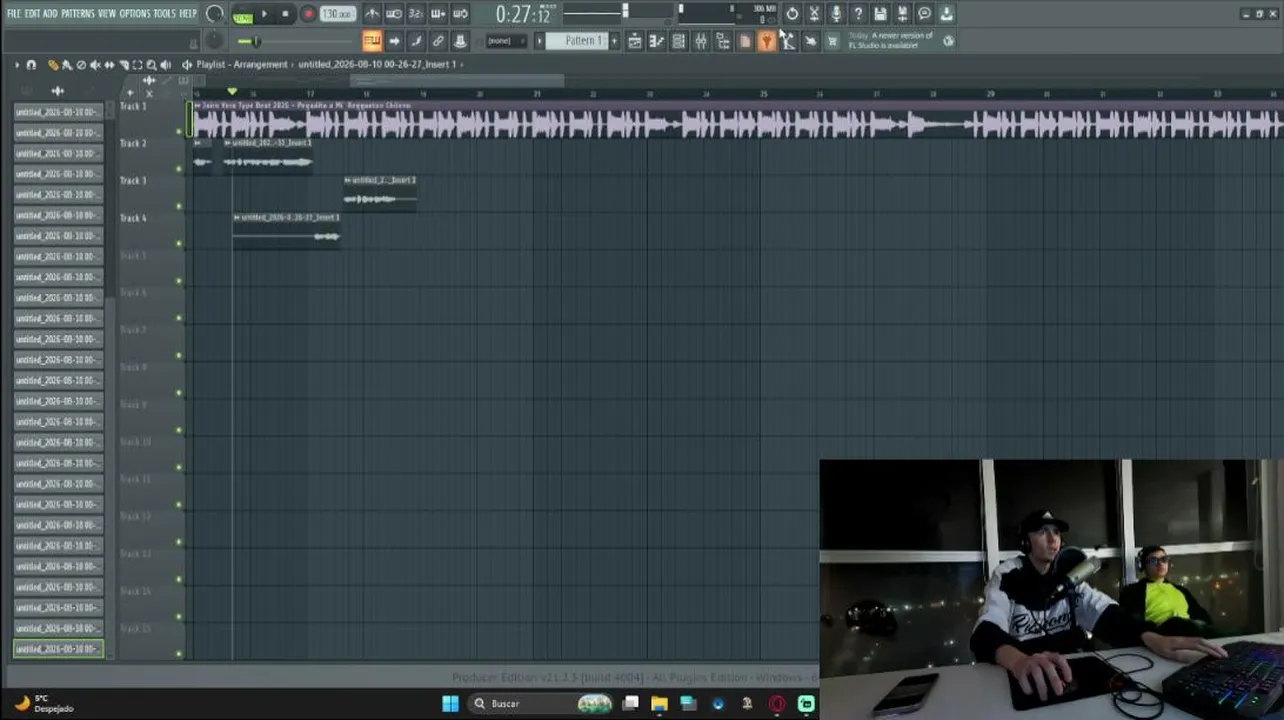
Task: Select the playlist select tool
Action: [x=138, y=65]
